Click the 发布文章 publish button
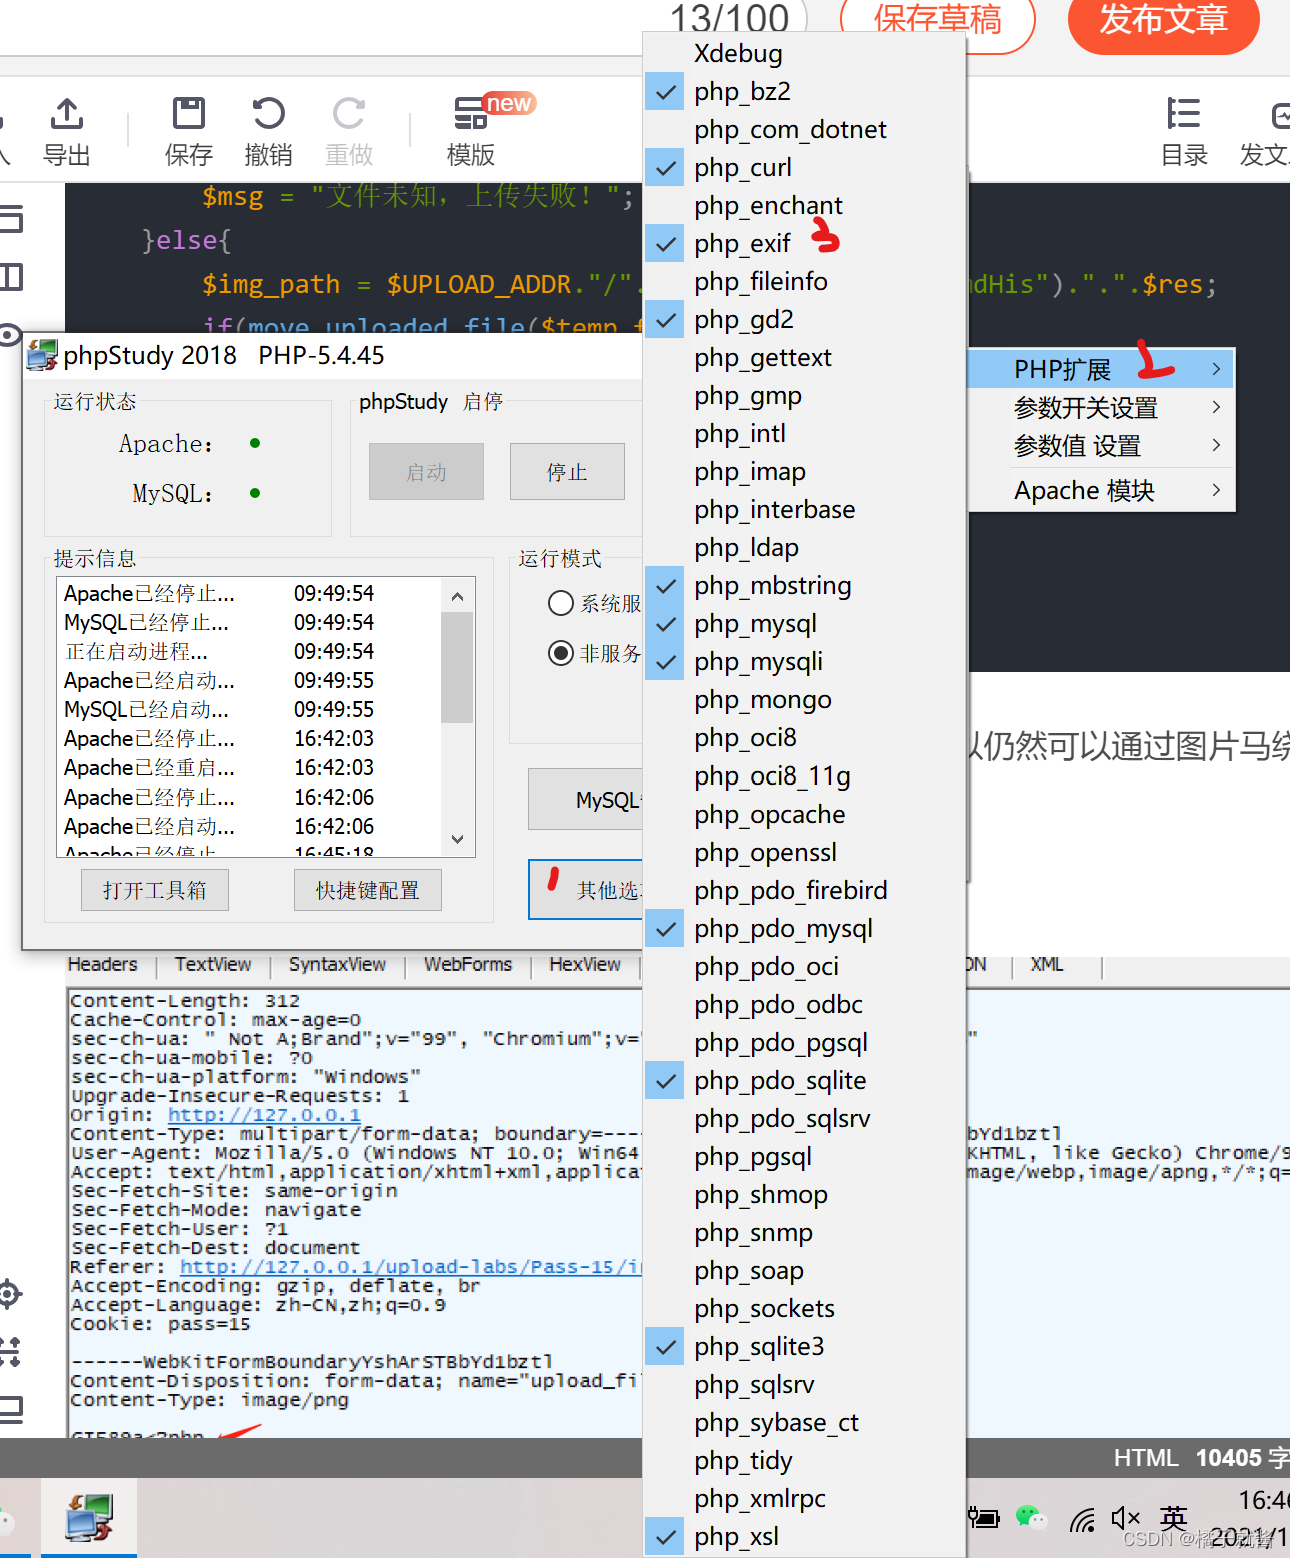This screenshot has width=1290, height=1558. pyautogui.click(x=1164, y=20)
